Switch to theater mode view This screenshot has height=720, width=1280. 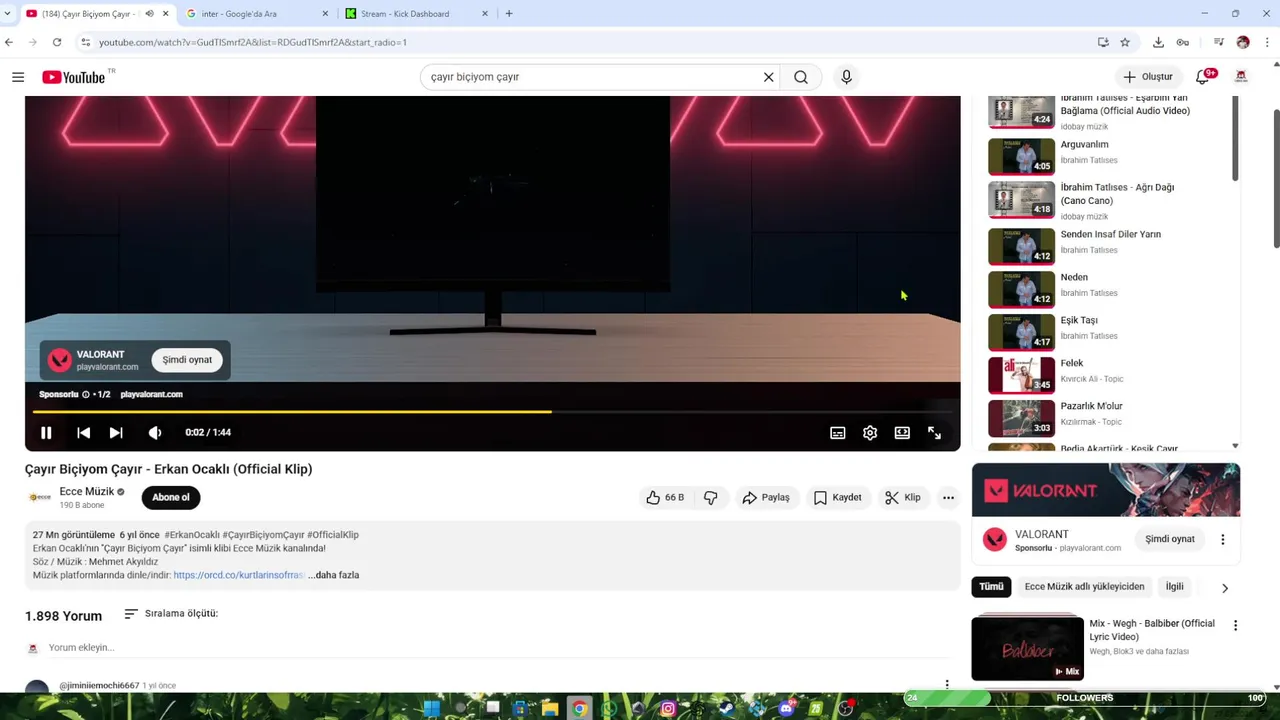click(902, 433)
